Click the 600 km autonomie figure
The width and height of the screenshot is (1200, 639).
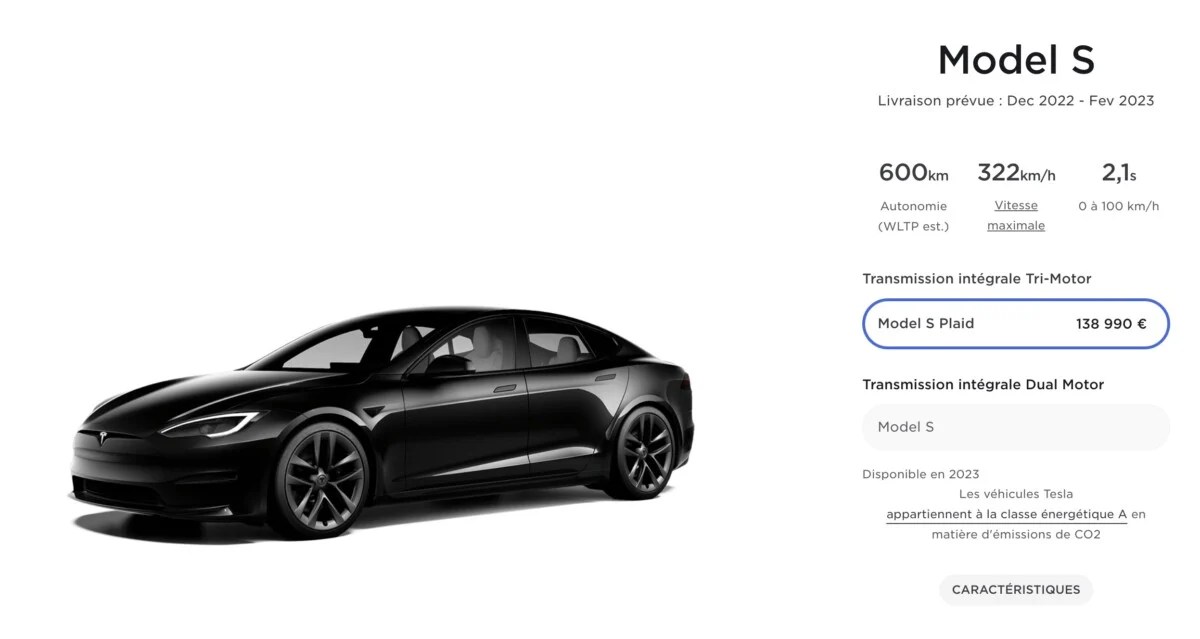[913, 173]
